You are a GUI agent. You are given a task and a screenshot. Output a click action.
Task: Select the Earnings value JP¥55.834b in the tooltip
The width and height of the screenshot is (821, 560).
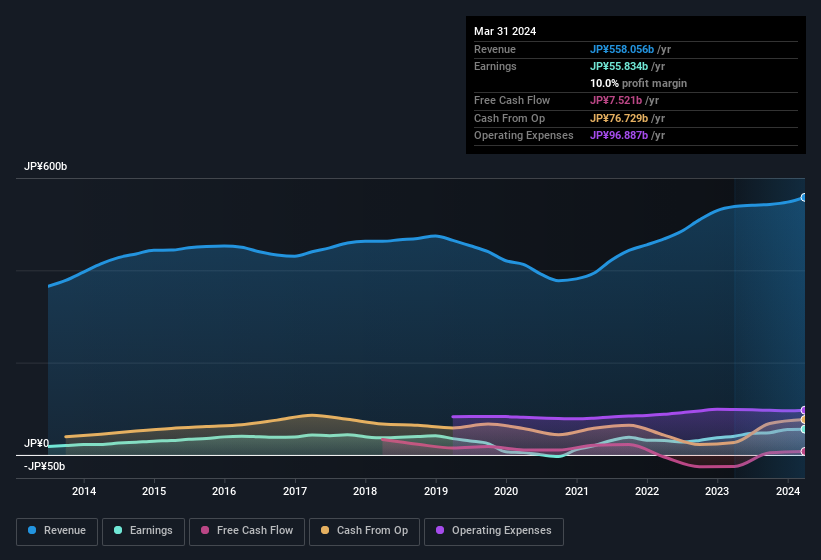618,66
